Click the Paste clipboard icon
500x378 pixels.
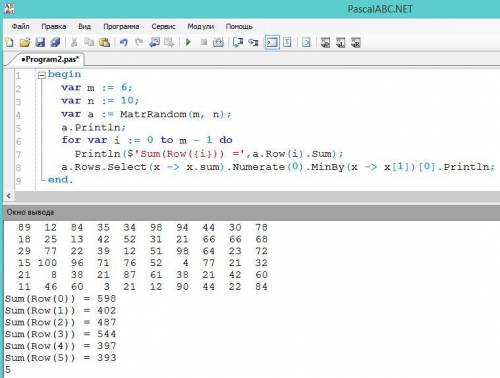click(105, 42)
